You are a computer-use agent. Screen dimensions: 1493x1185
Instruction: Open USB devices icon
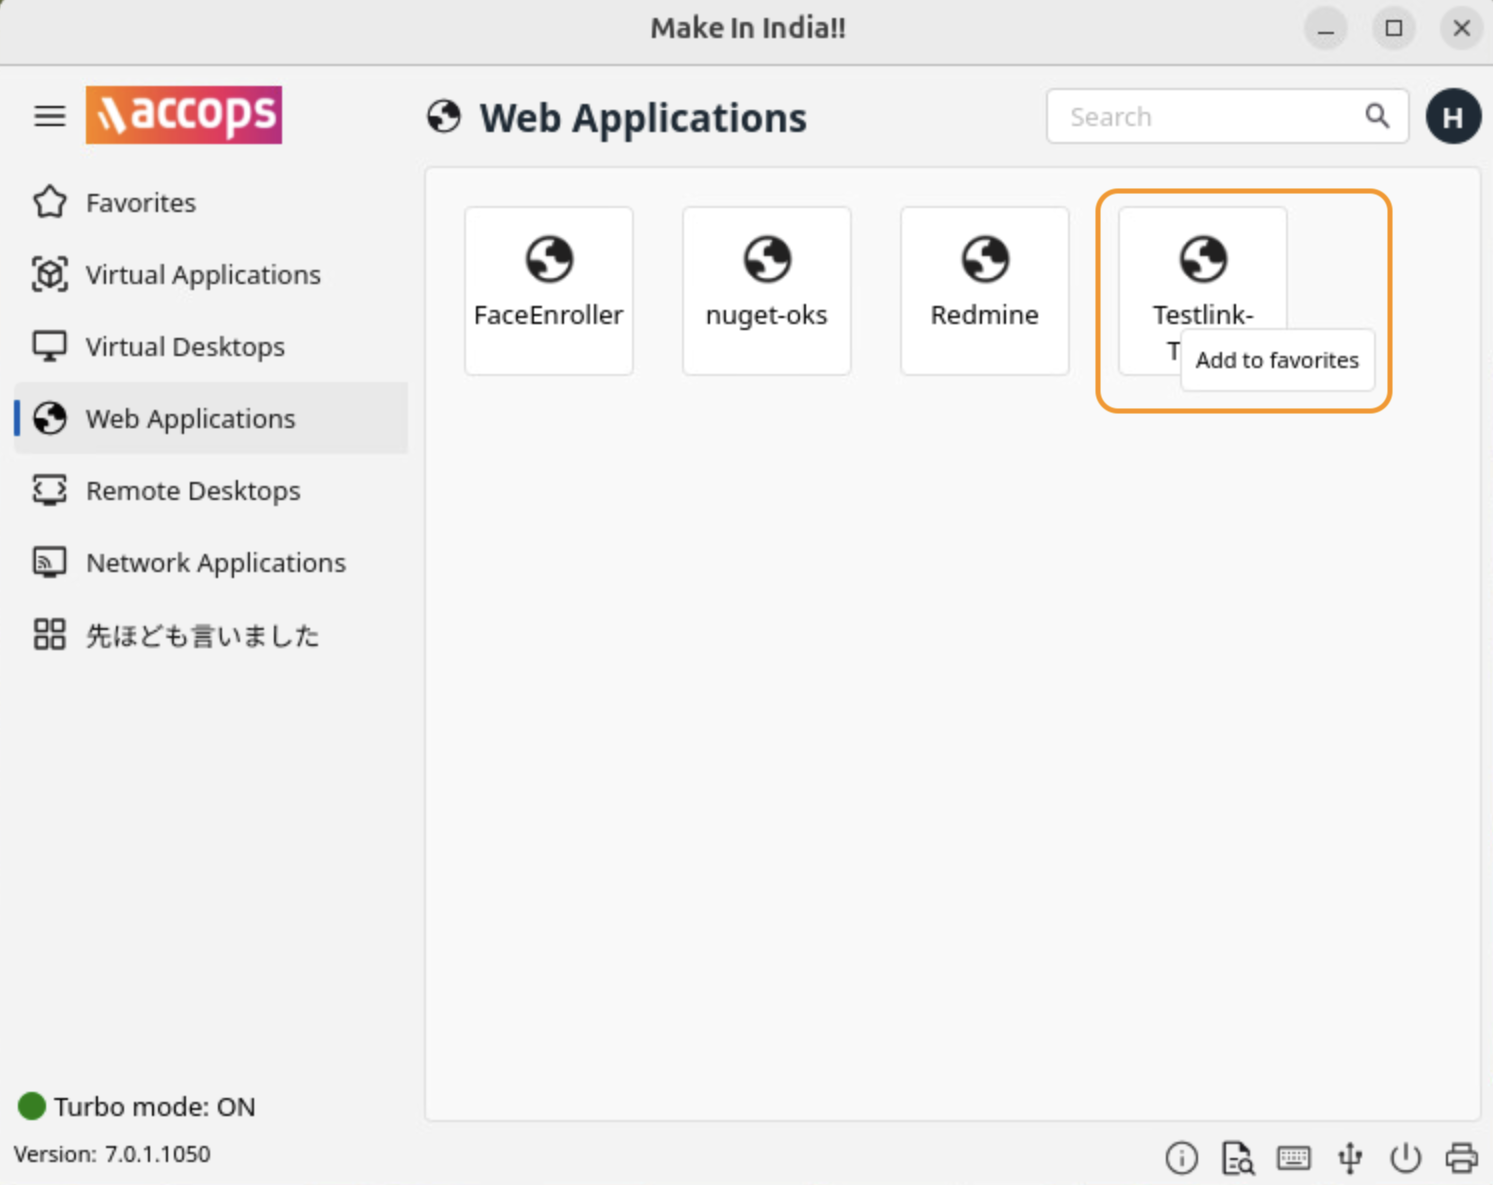coord(1350,1158)
